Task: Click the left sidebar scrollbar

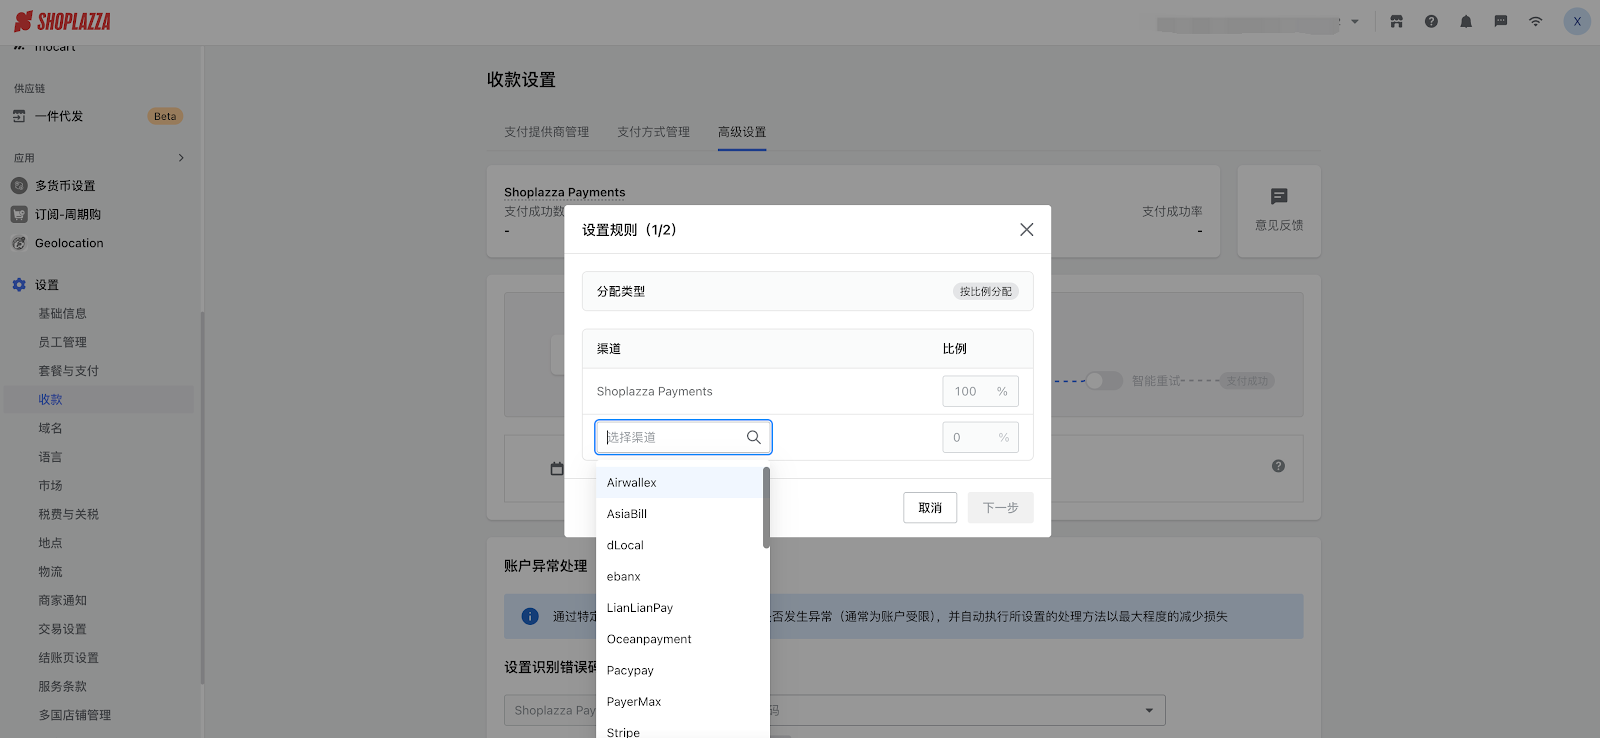Action: [x=202, y=498]
